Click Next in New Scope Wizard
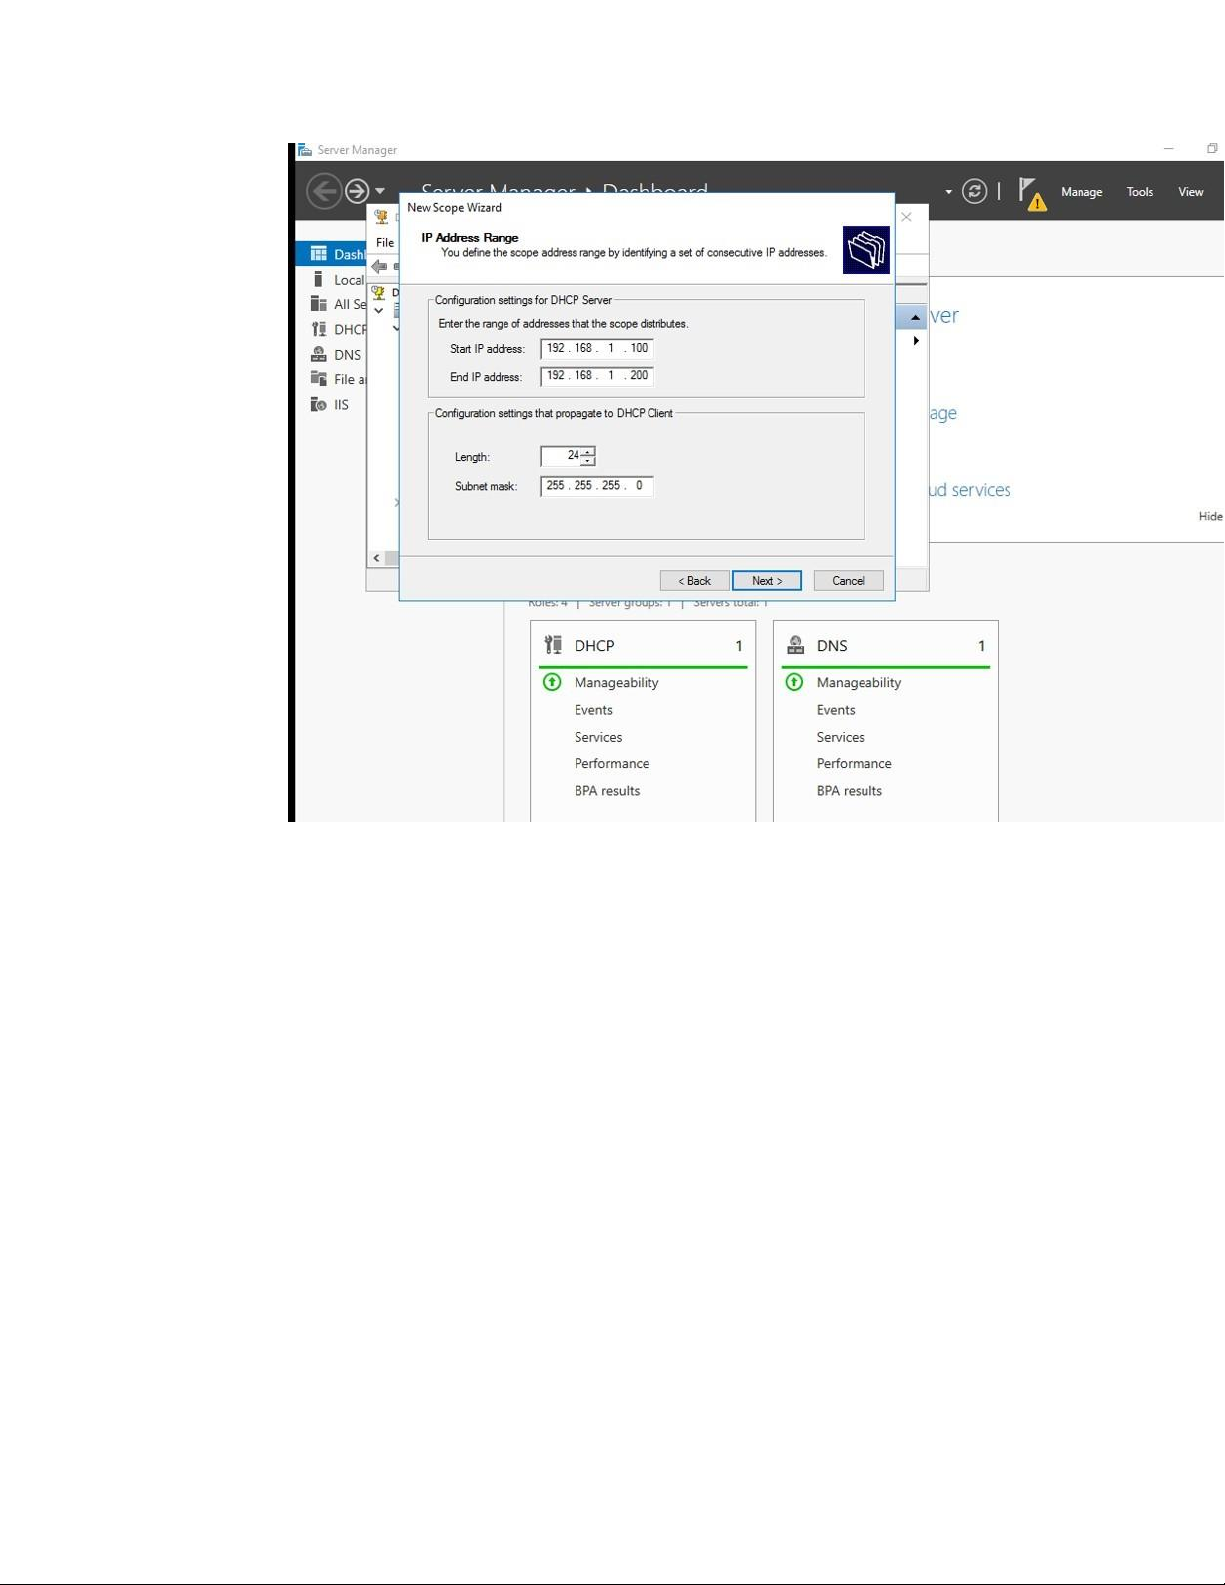Viewport: 1225px width, 1585px height. click(767, 581)
